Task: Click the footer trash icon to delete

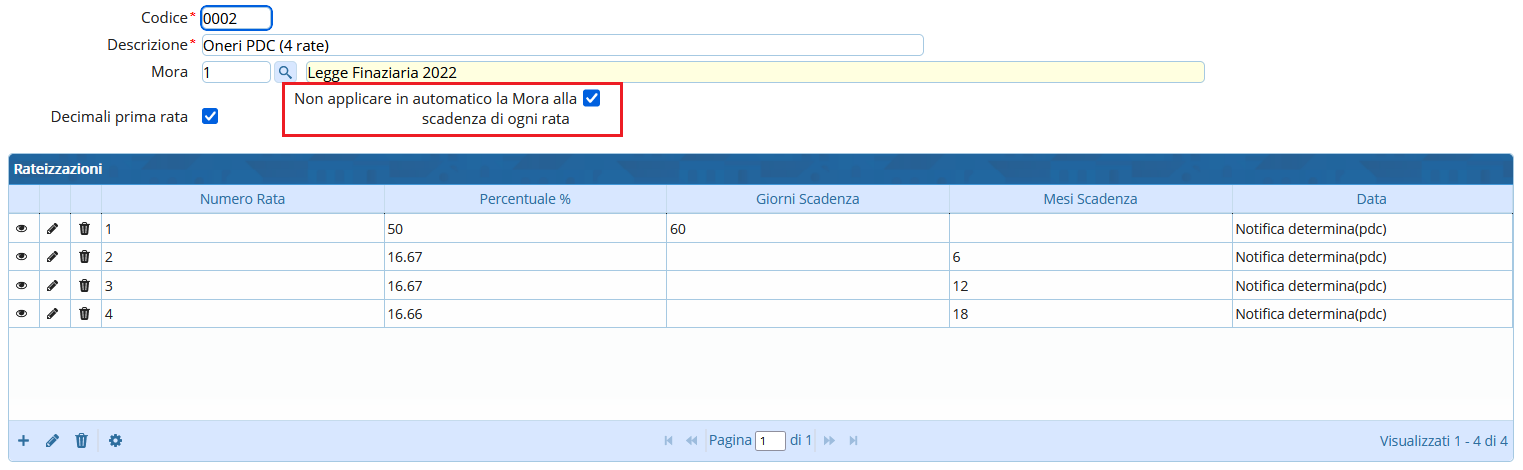Action: click(82, 441)
